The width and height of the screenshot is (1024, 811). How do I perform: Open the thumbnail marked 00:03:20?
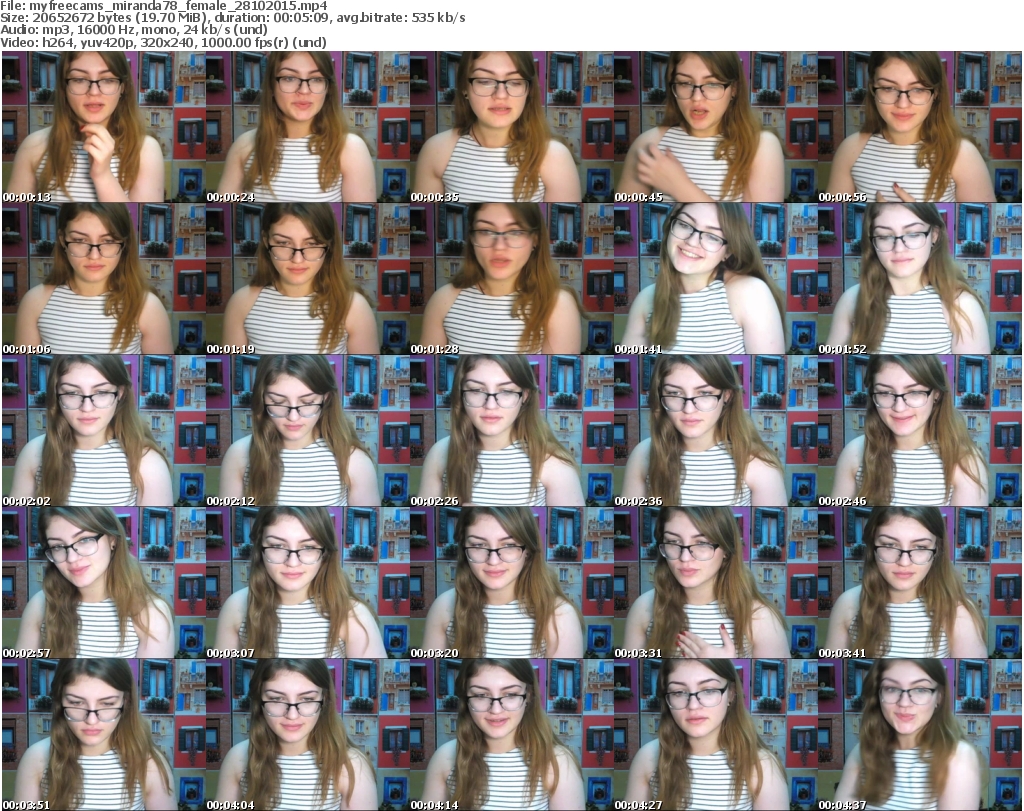click(511, 582)
